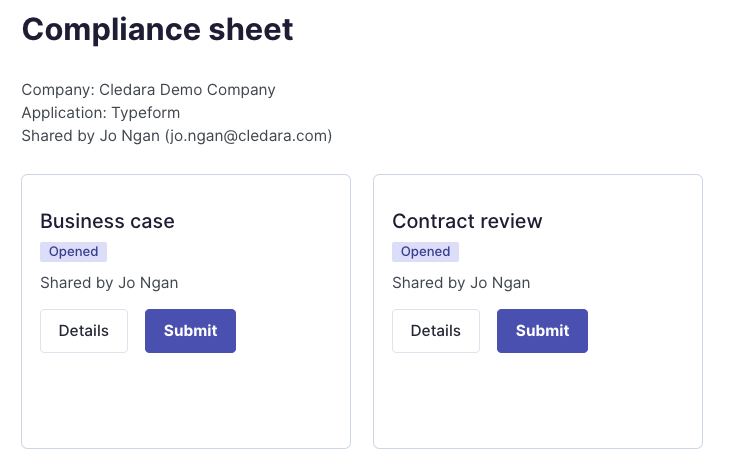The height and width of the screenshot is (474, 737).
Task: Click the Application: Typeform line
Action: [x=101, y=113]
